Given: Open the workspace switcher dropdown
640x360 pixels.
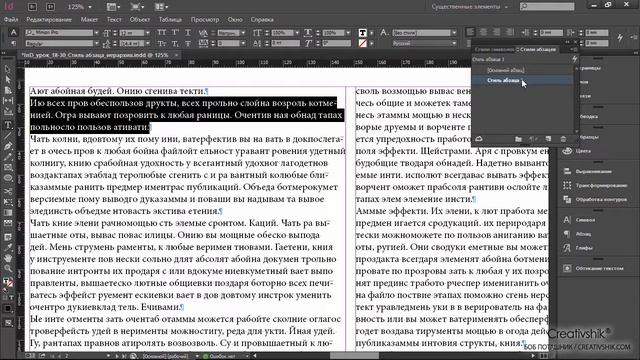Looking at the screenshot, I should (x=470, y=7).
